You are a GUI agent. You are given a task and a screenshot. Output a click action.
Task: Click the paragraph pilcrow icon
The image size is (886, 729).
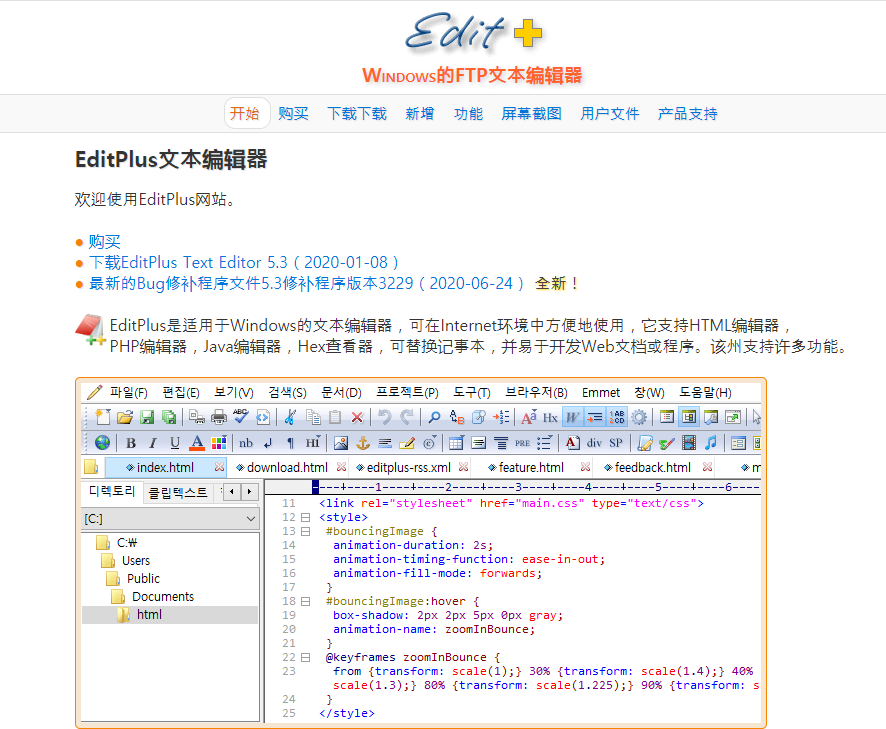point(290,442)
